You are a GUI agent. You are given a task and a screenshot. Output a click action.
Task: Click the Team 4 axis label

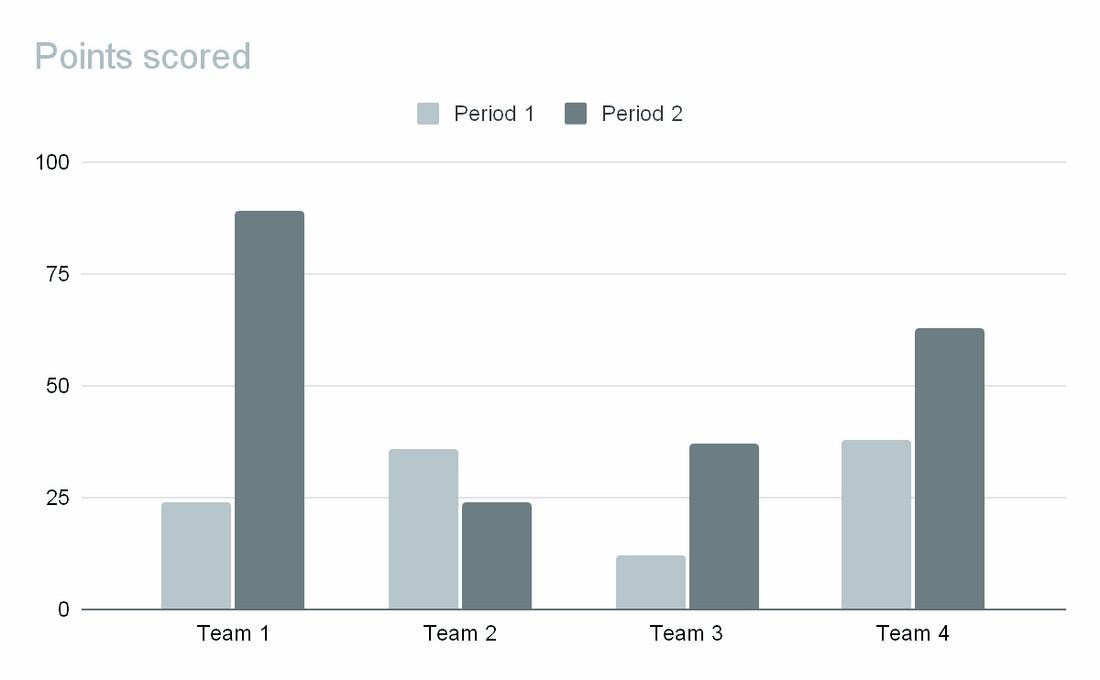(913, 634)
